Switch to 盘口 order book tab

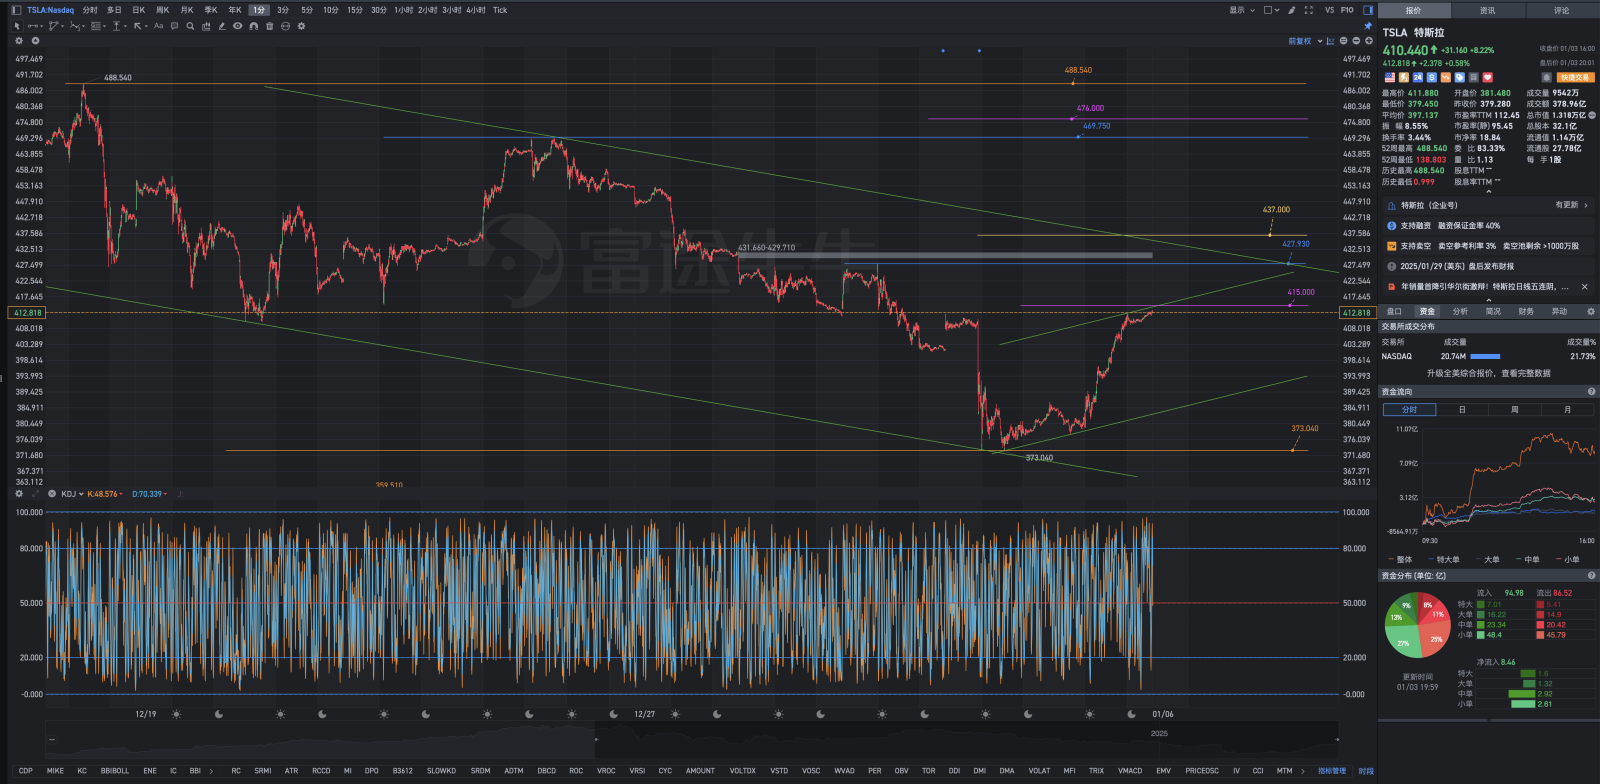(1394, 311)
